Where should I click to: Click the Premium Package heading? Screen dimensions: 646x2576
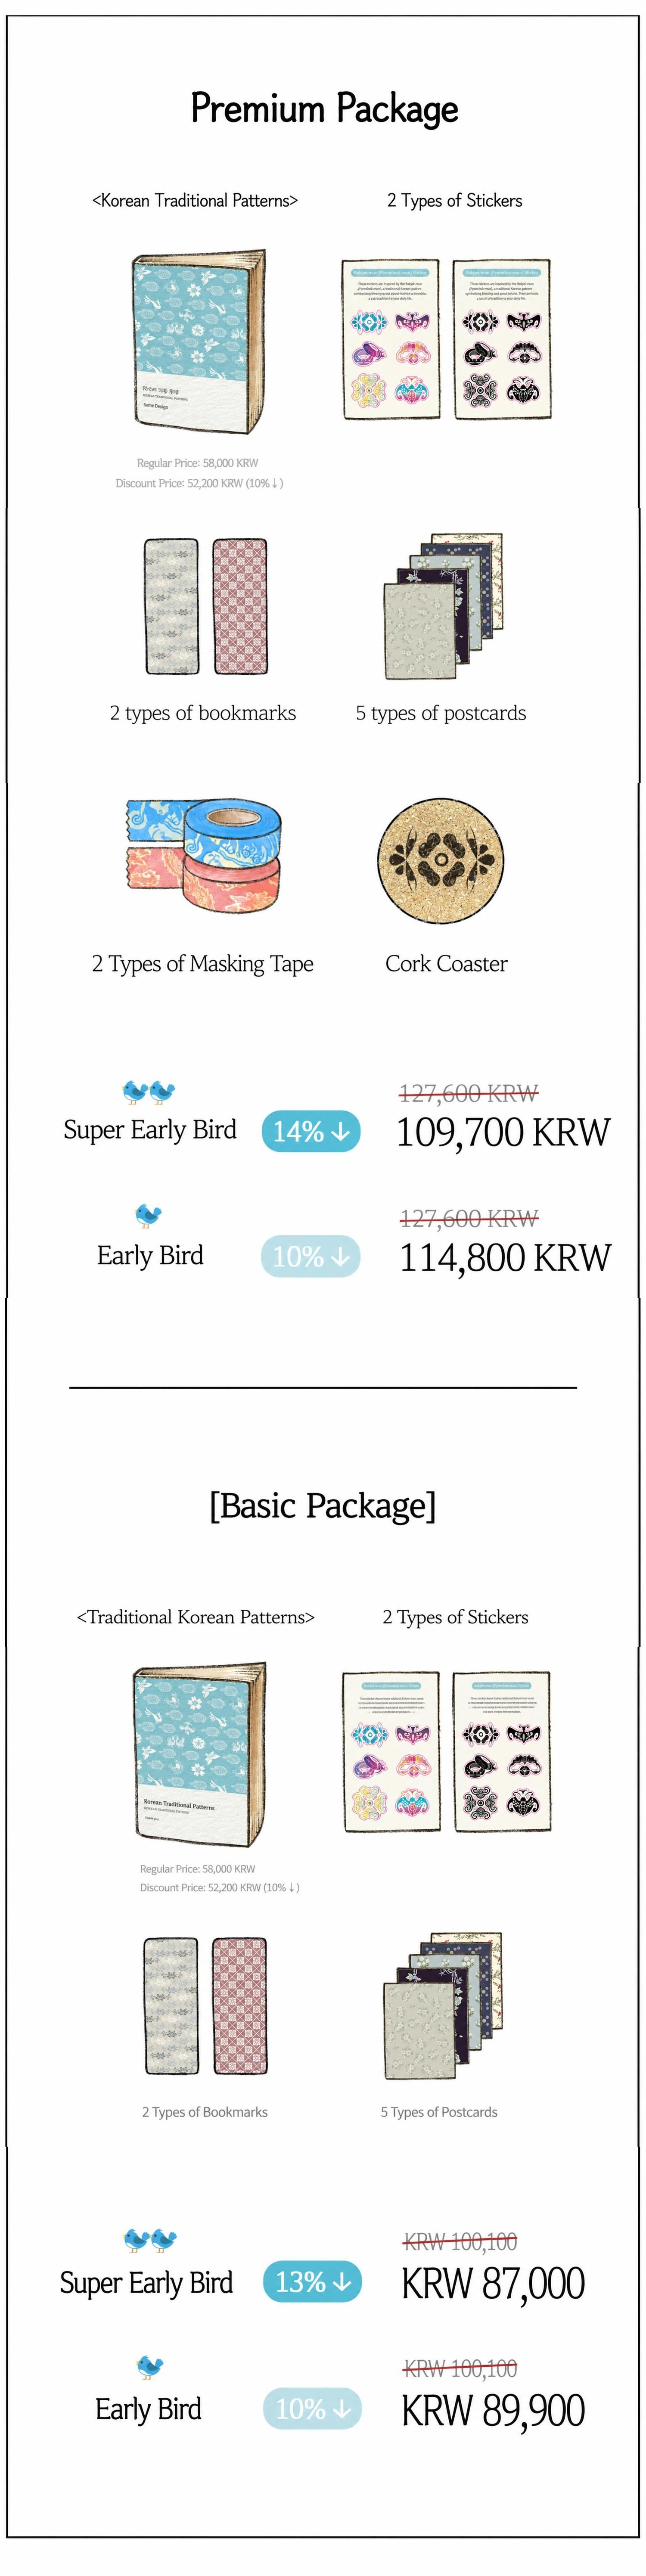[x=324, y=108]
